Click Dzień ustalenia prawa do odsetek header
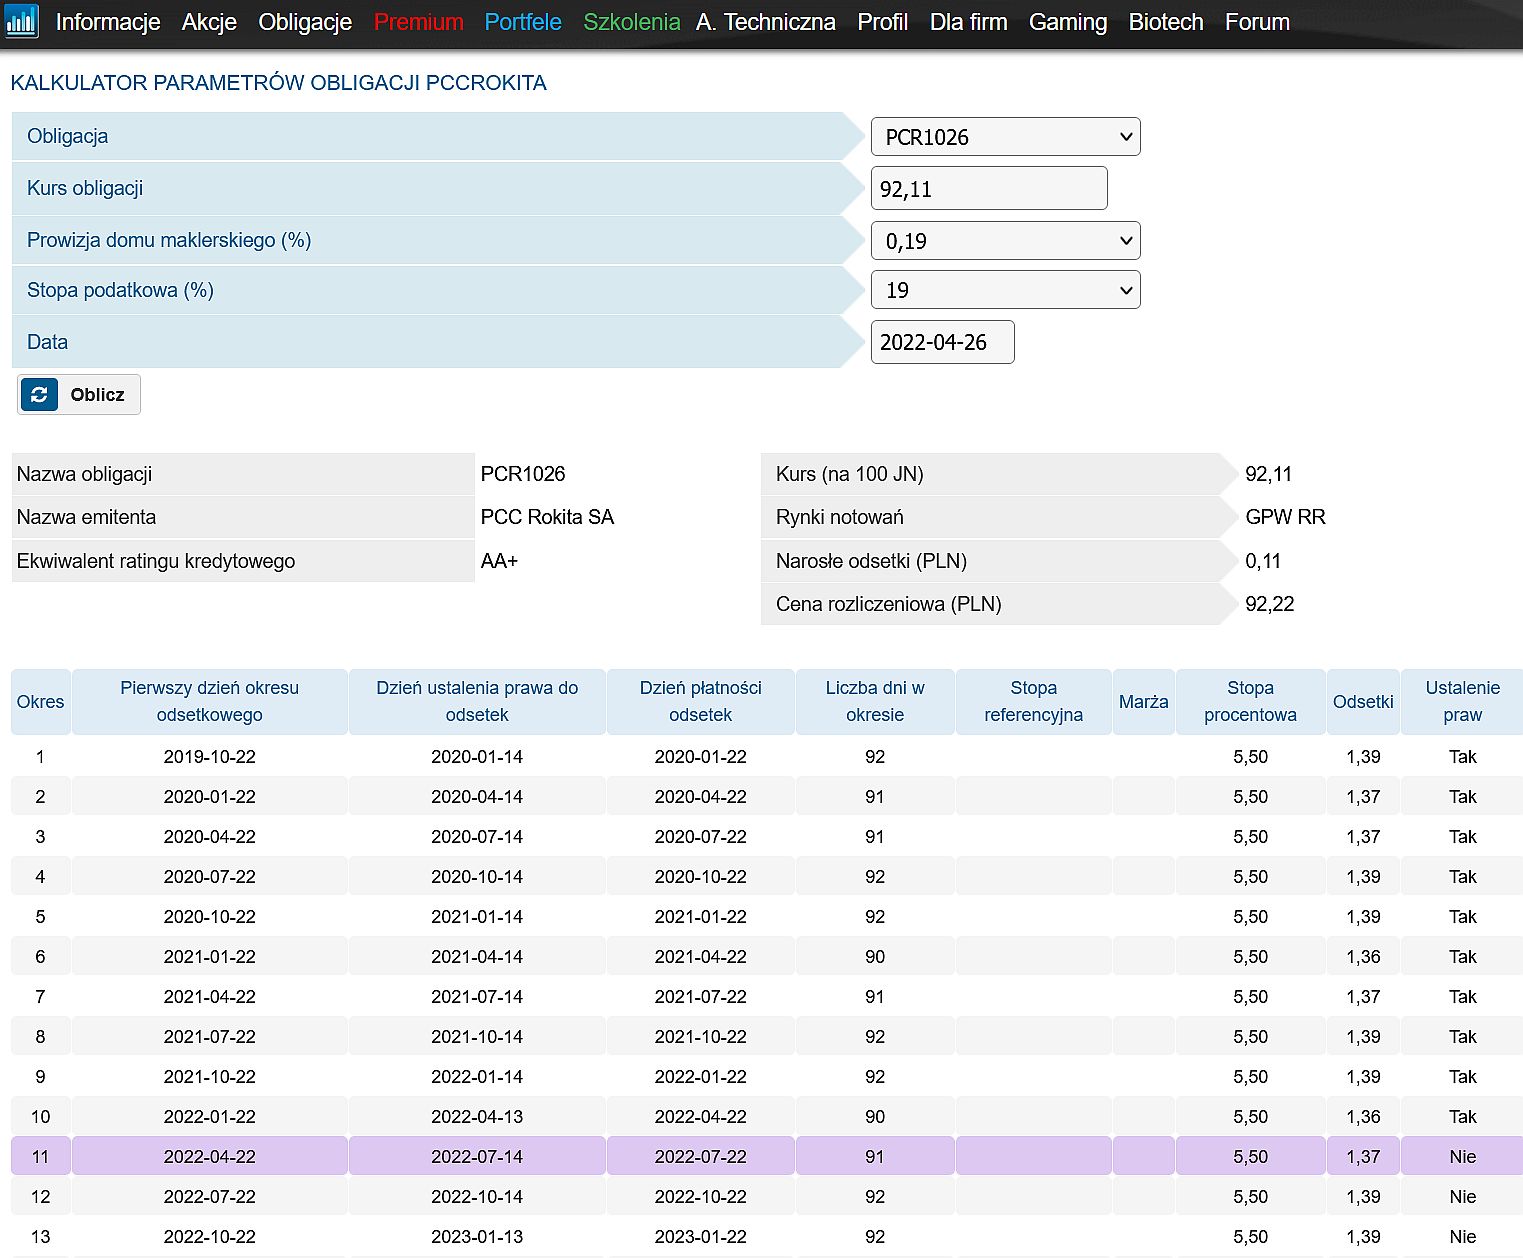The width and height of the screenshot is (1523, 1258). 477,702
